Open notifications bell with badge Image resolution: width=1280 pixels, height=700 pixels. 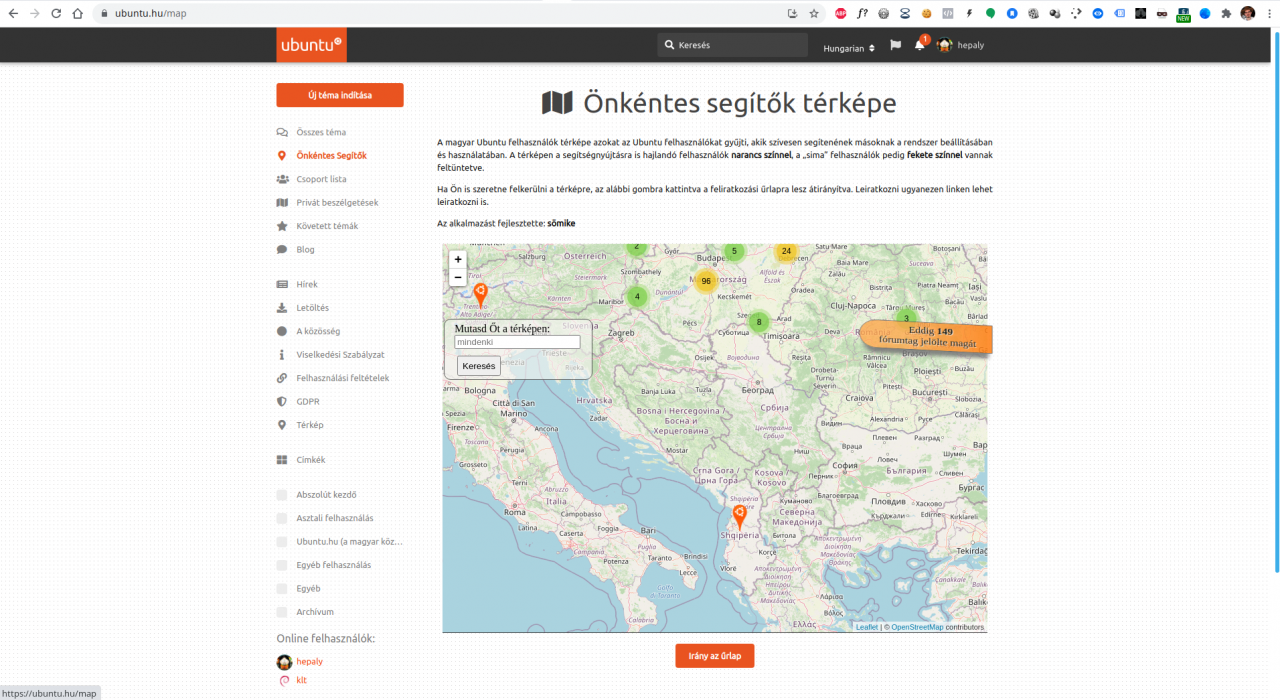pyautogui.click(x=920, y=45)
